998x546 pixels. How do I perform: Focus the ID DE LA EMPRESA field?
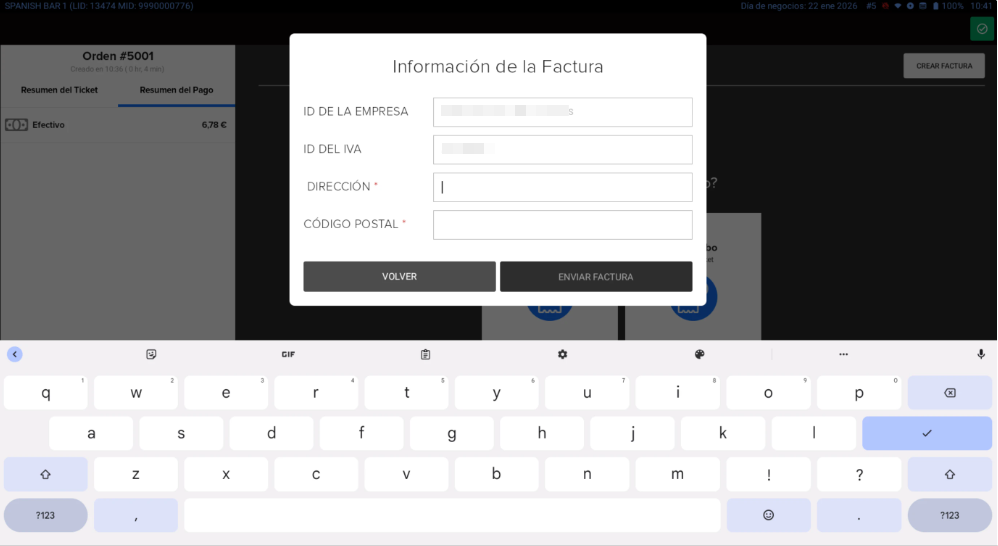(563, 111)
